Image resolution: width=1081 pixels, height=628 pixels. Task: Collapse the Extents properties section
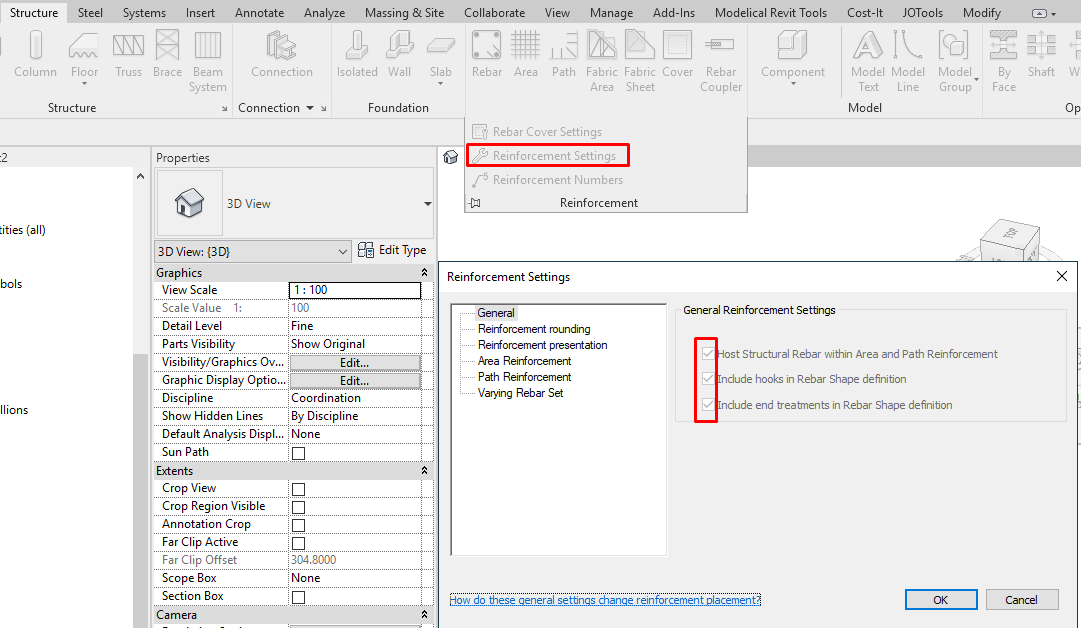tap(424, 471)
